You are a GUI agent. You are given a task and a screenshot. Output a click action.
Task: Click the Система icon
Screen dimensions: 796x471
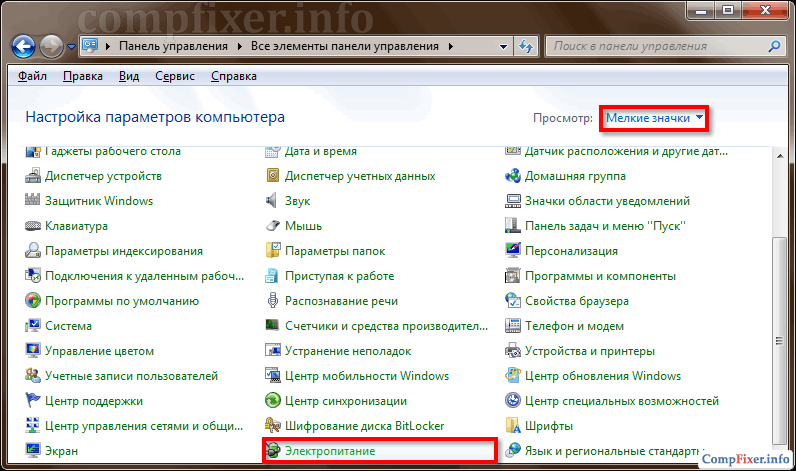pos(33,325)
